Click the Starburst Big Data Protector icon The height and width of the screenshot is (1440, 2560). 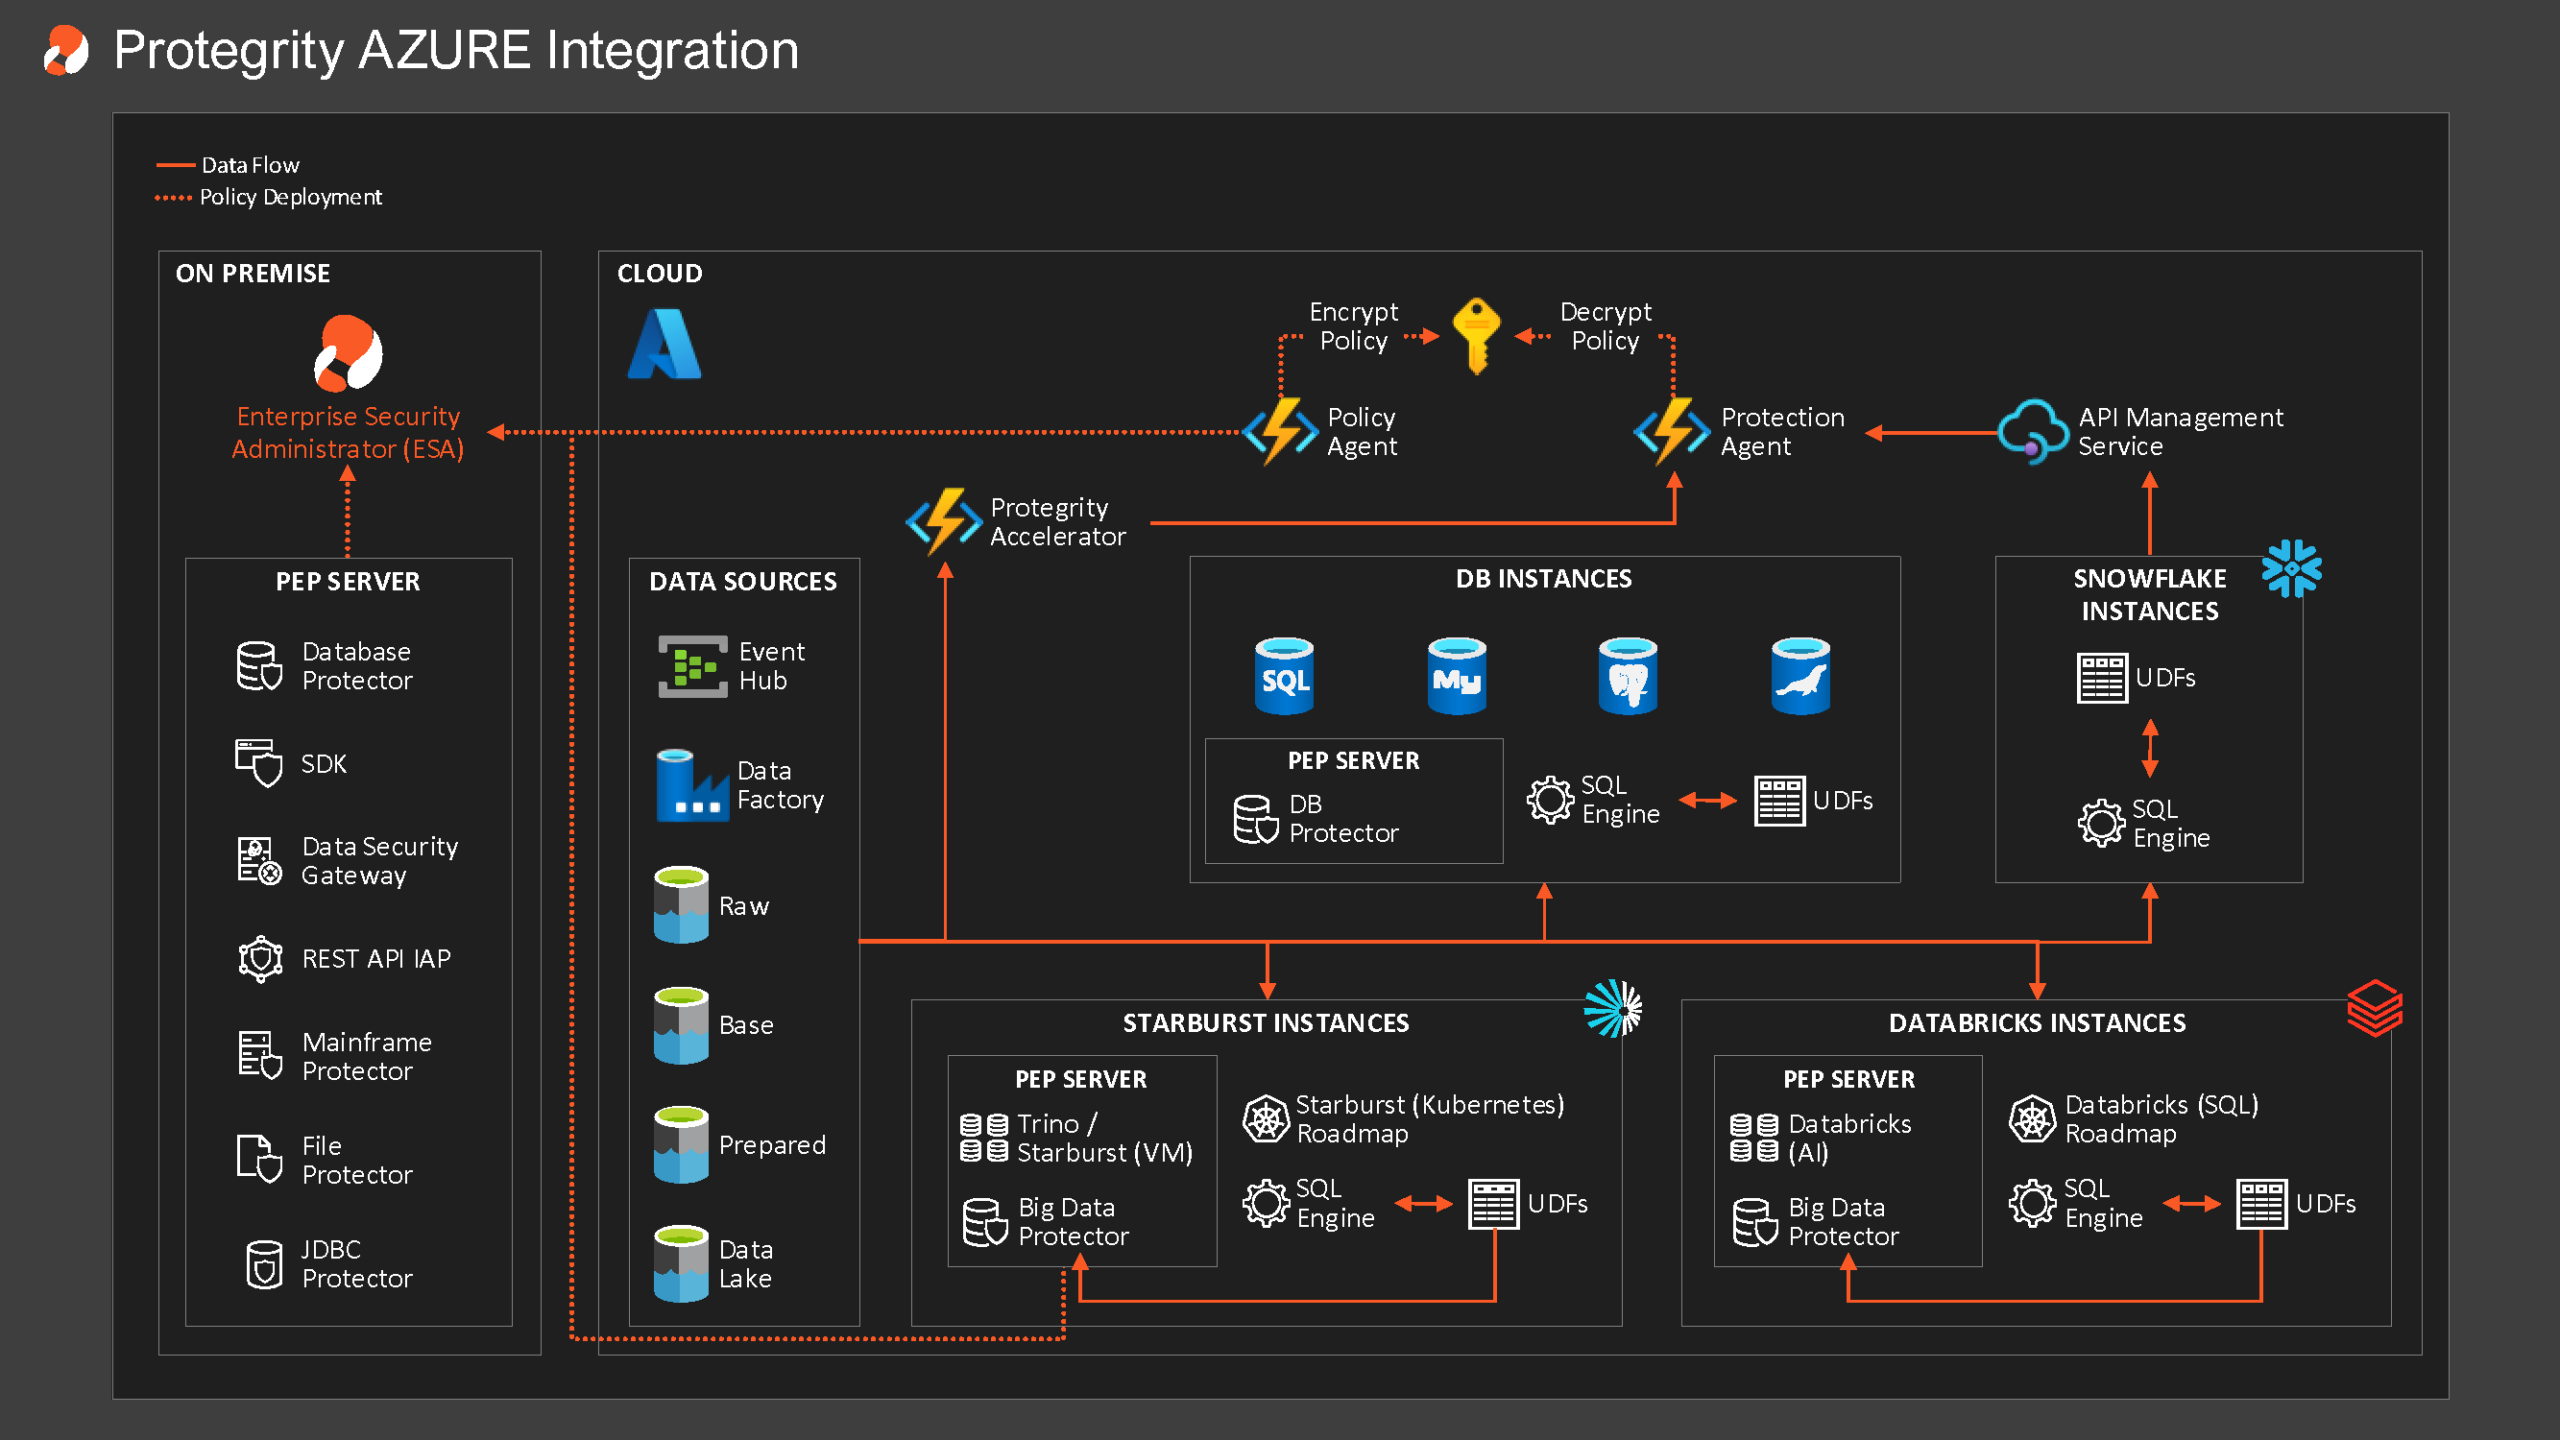(x=985, y=1222)
